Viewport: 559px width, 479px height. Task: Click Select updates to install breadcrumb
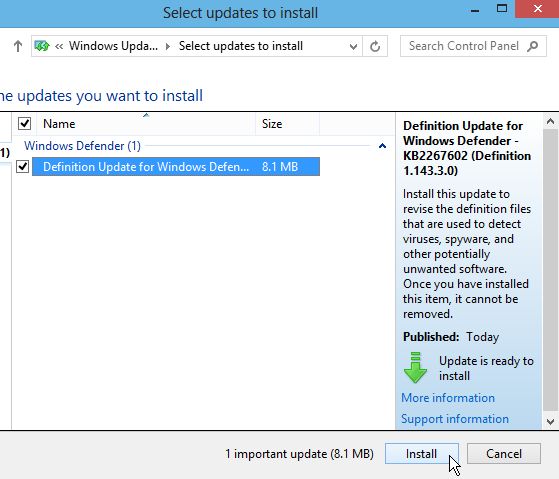(241, 46)
